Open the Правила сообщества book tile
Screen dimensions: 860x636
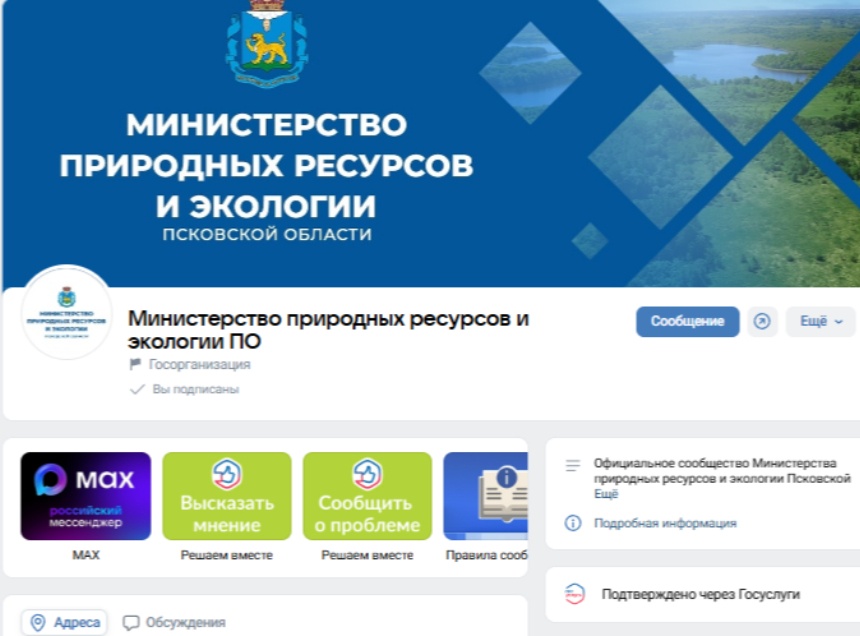tap(486, 496)
